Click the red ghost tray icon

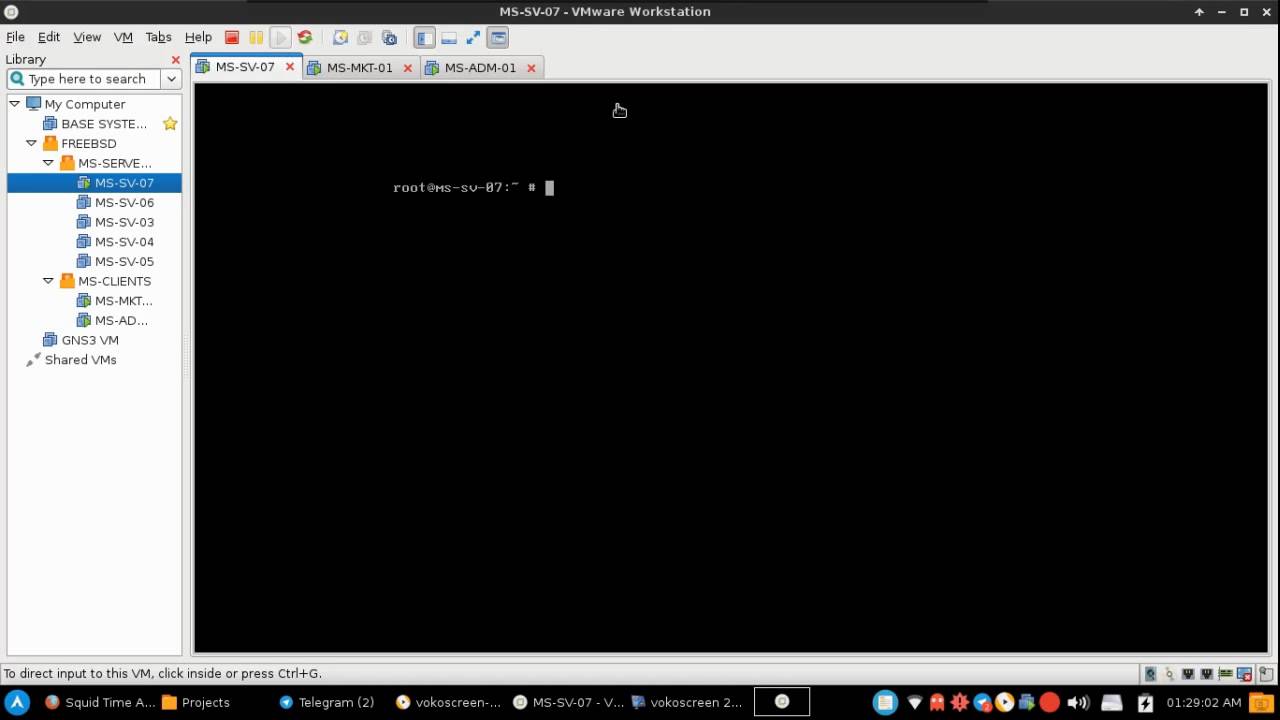(937, 702)
